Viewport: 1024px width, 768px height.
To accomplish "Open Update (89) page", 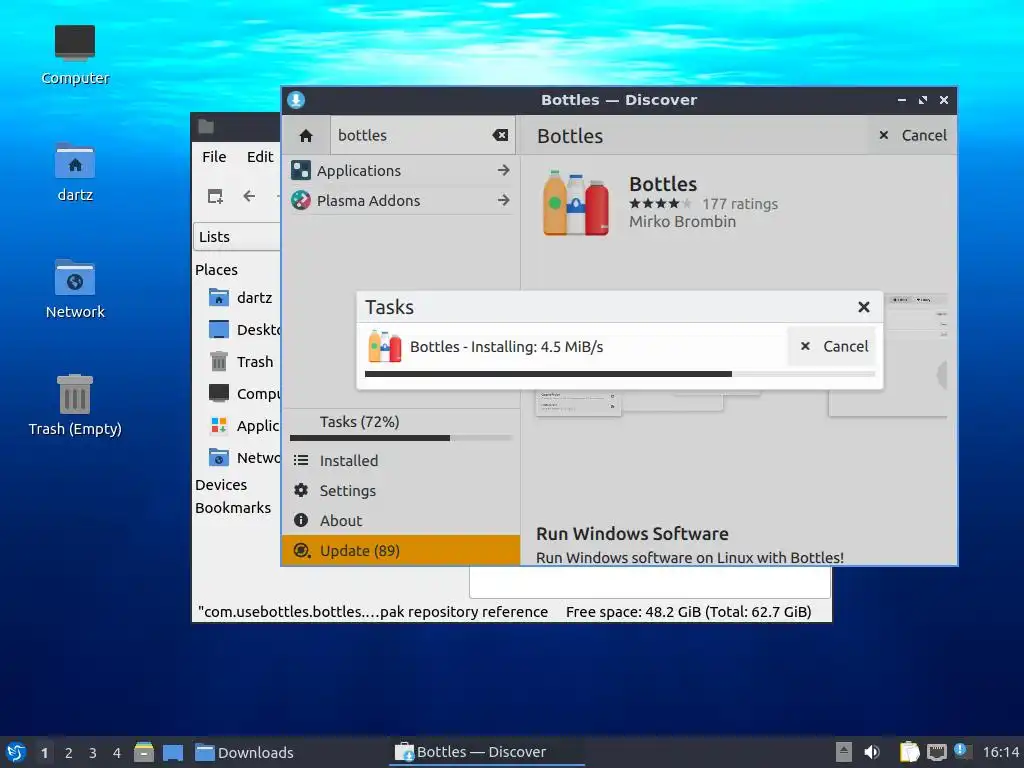I will pos(401,551).
